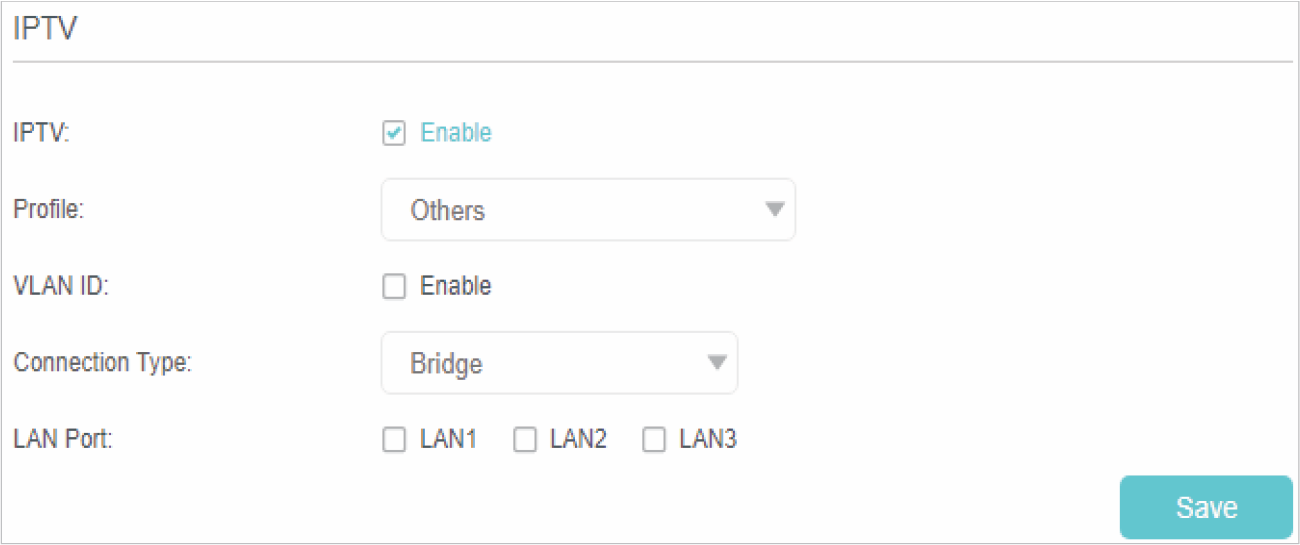The width and height of the screenshot is (1300, 545).
Task: Click the Enable text next to VLAN ID
Action: [x=455, y=286]
